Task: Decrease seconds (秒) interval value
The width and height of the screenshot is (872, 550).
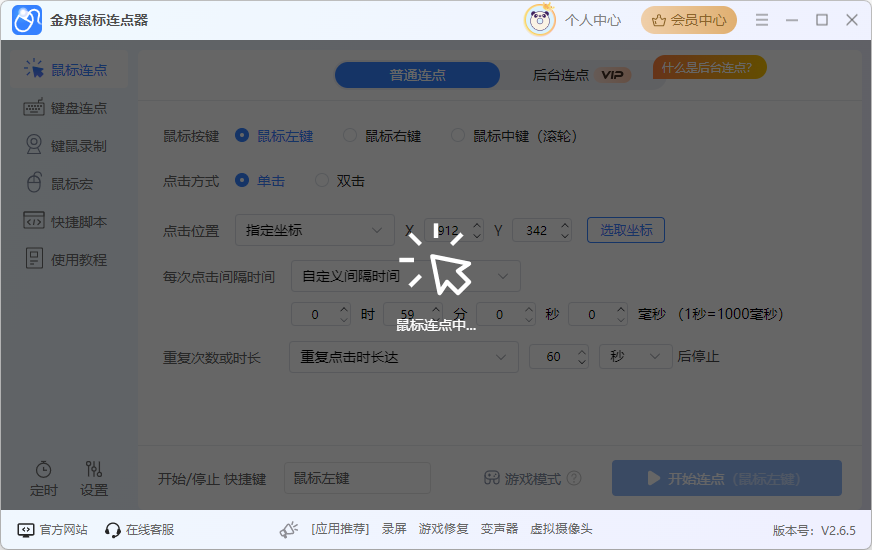Action: click(529, 319)
